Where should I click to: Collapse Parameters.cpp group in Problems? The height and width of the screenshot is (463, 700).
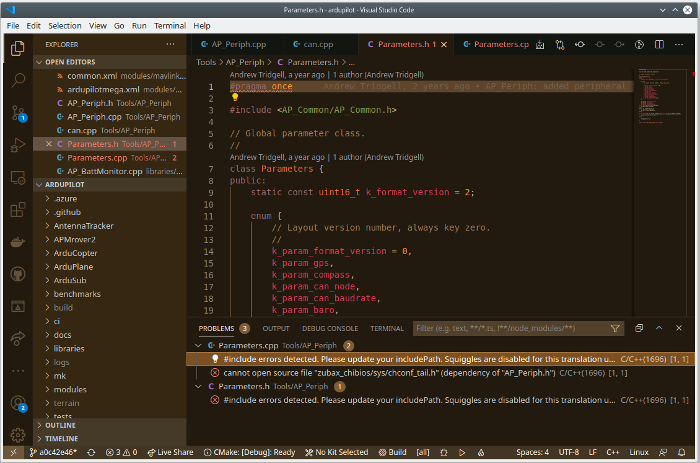[x=198, y=346]
